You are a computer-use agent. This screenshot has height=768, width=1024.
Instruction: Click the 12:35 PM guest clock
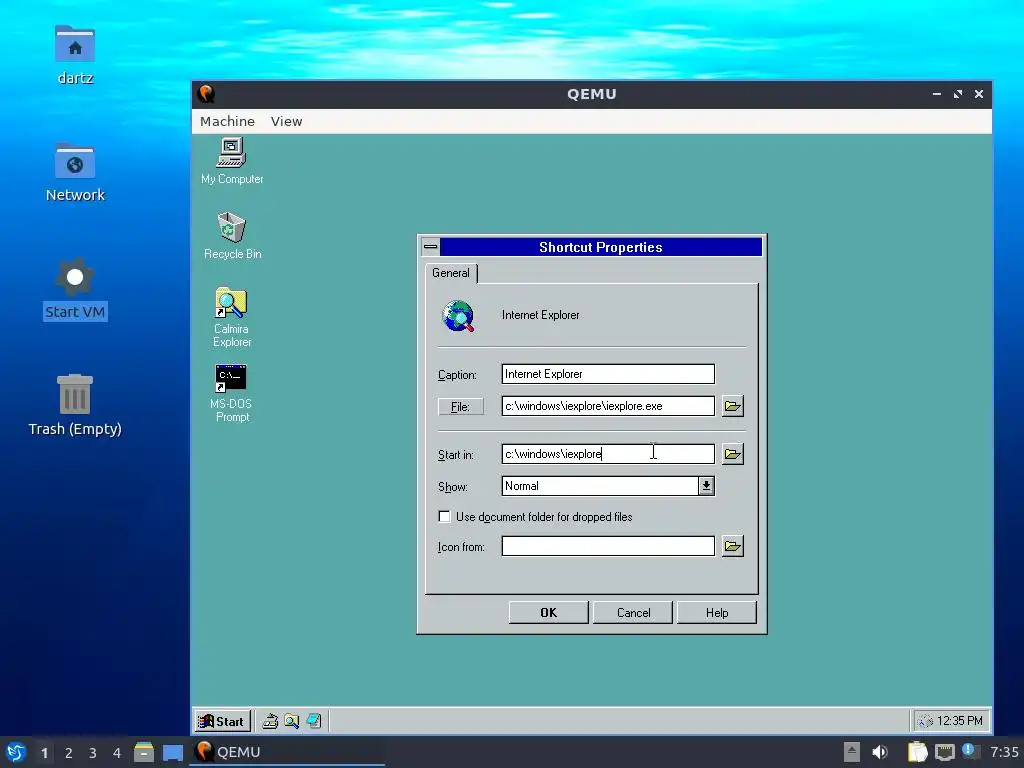pos(959,721)
